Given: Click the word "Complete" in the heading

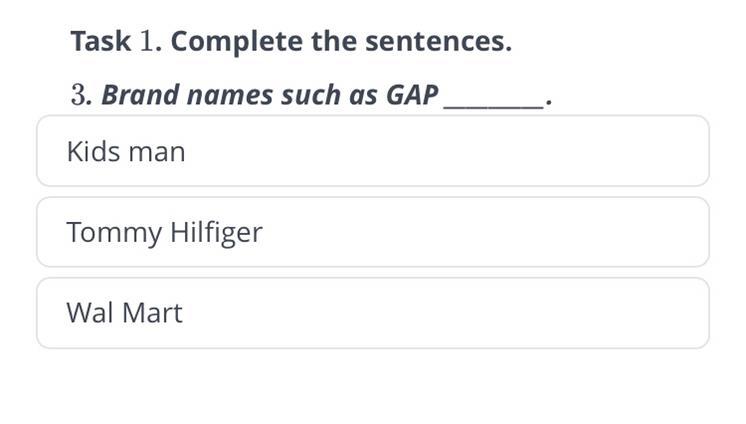Looking at the screenshot, I should click(x=236, y=42).
